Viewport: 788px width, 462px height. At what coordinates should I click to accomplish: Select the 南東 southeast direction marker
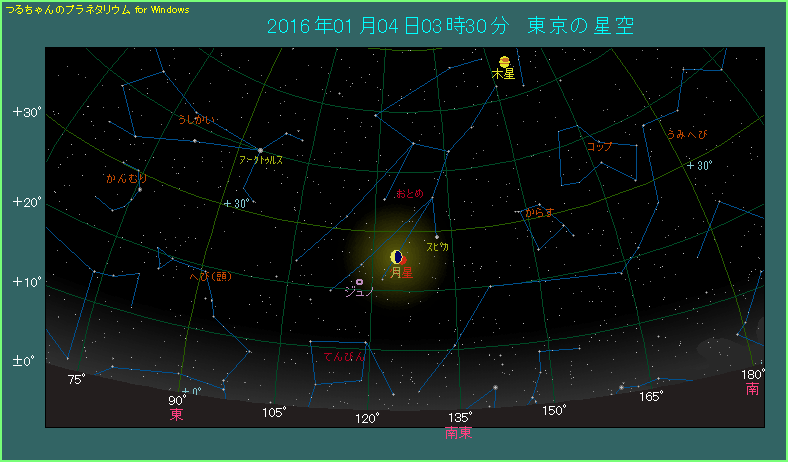(458, 432)
